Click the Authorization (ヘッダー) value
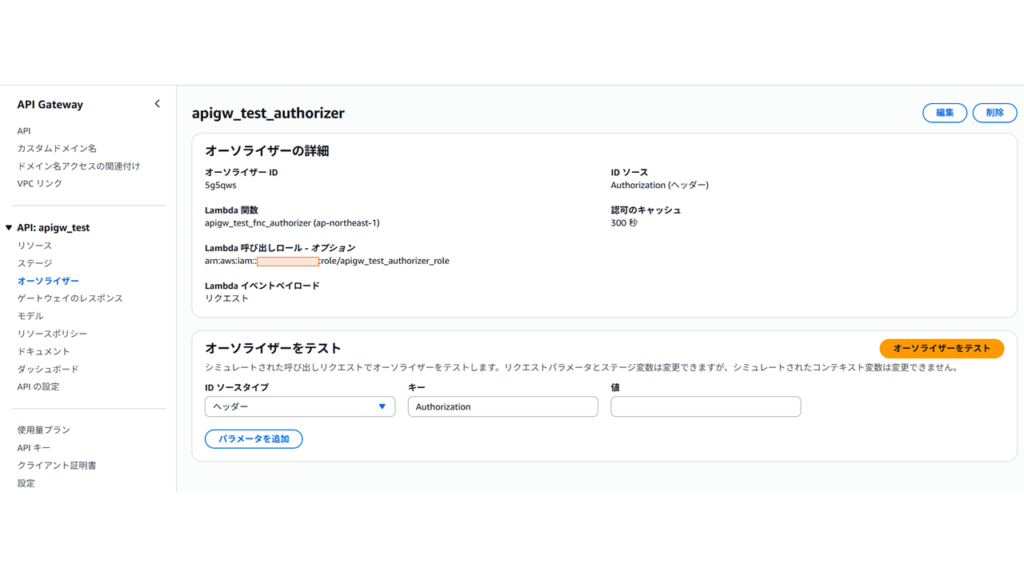The image size is (1024, 576). 660,185
